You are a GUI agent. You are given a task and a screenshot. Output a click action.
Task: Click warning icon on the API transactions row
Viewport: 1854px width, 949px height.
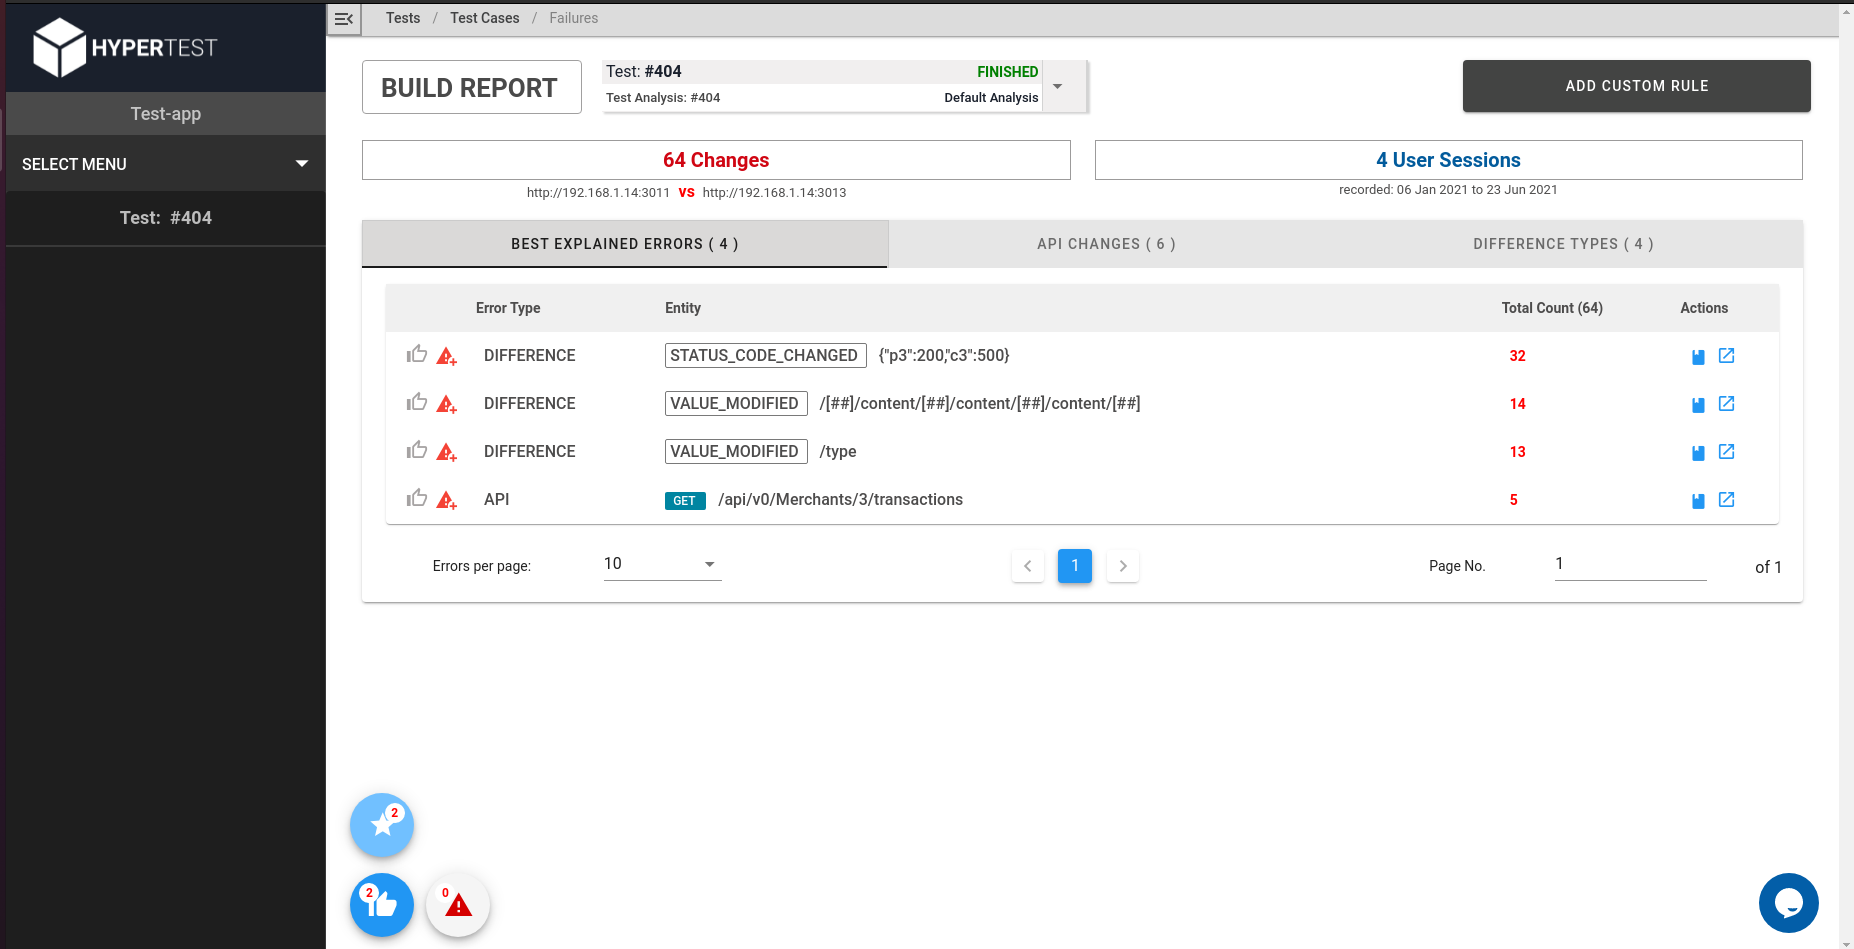447,500
